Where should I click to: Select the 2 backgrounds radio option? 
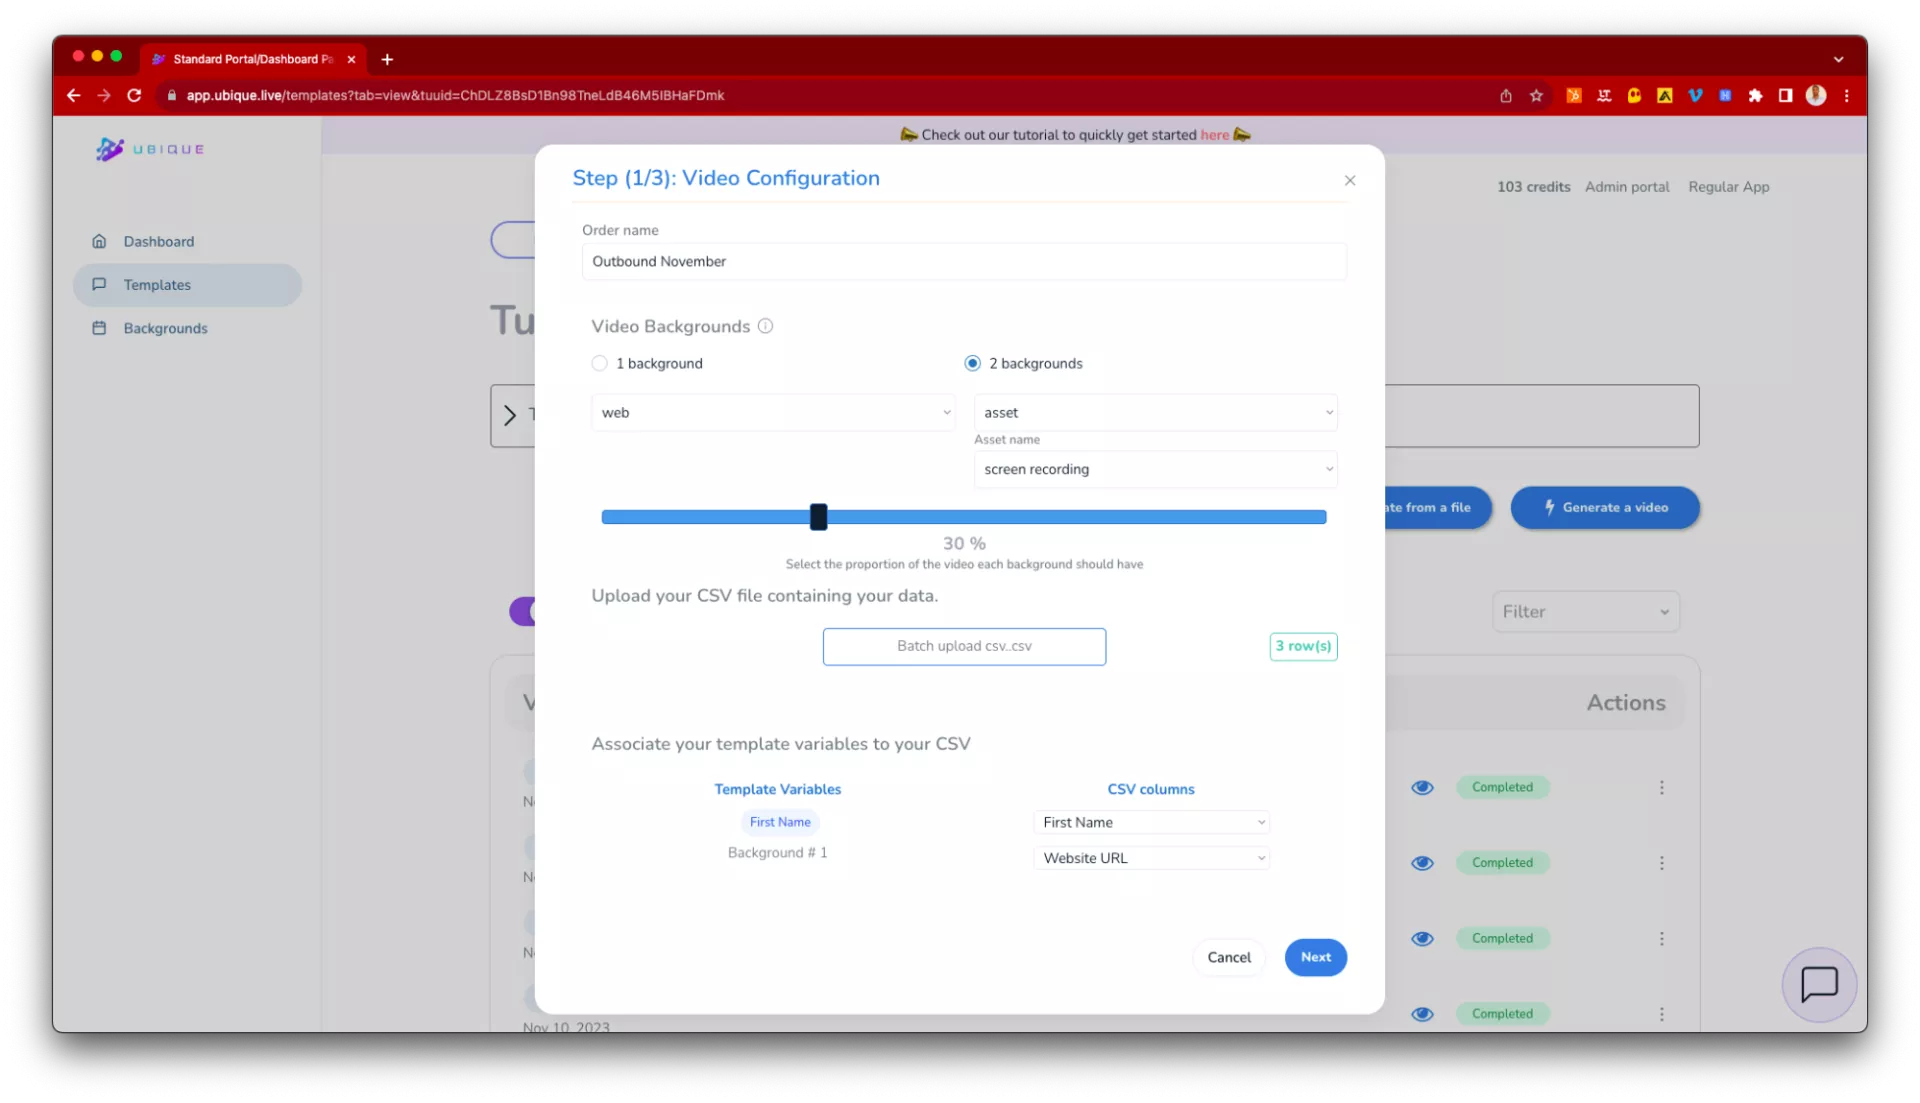(x=972, y=364)
